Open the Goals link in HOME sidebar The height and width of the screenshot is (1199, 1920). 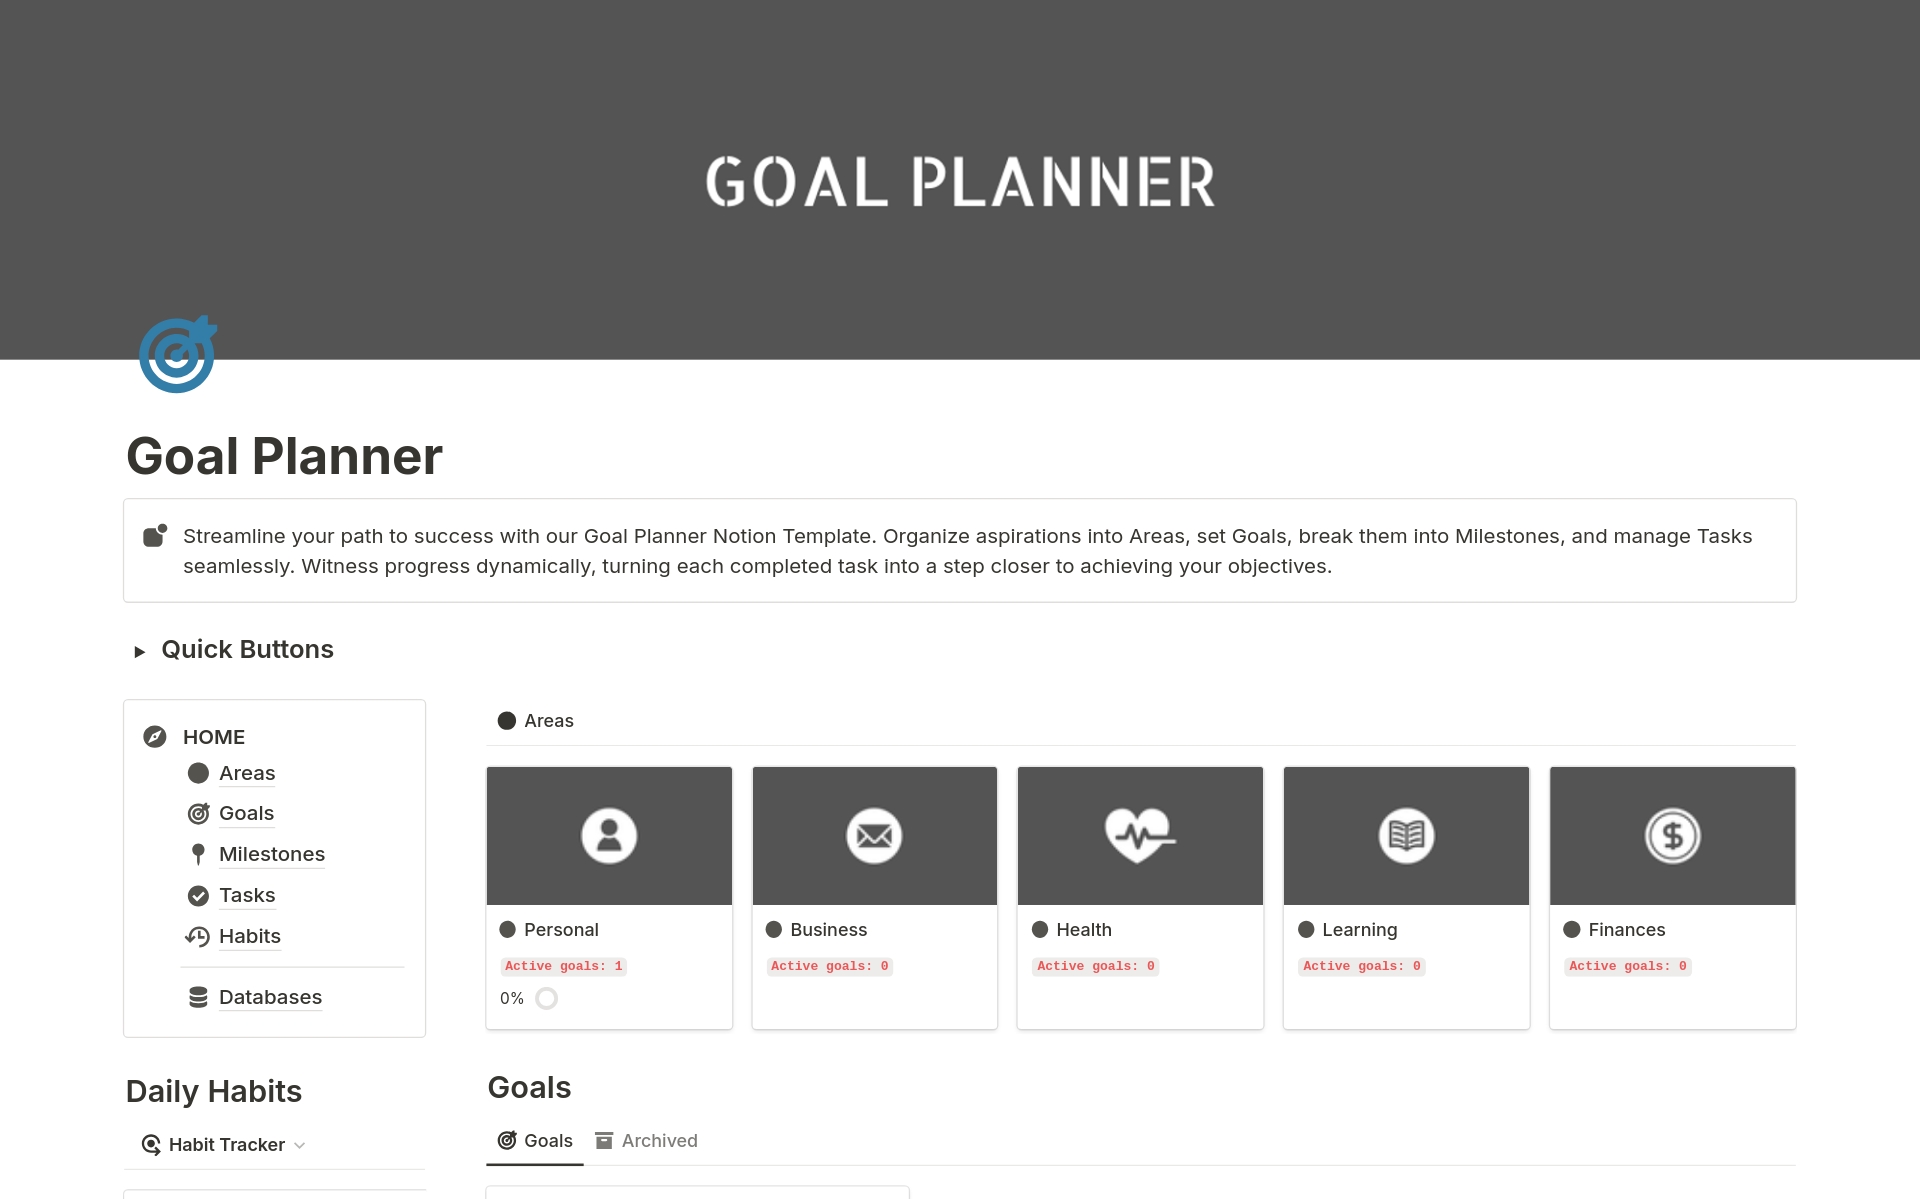coord(246,813)
